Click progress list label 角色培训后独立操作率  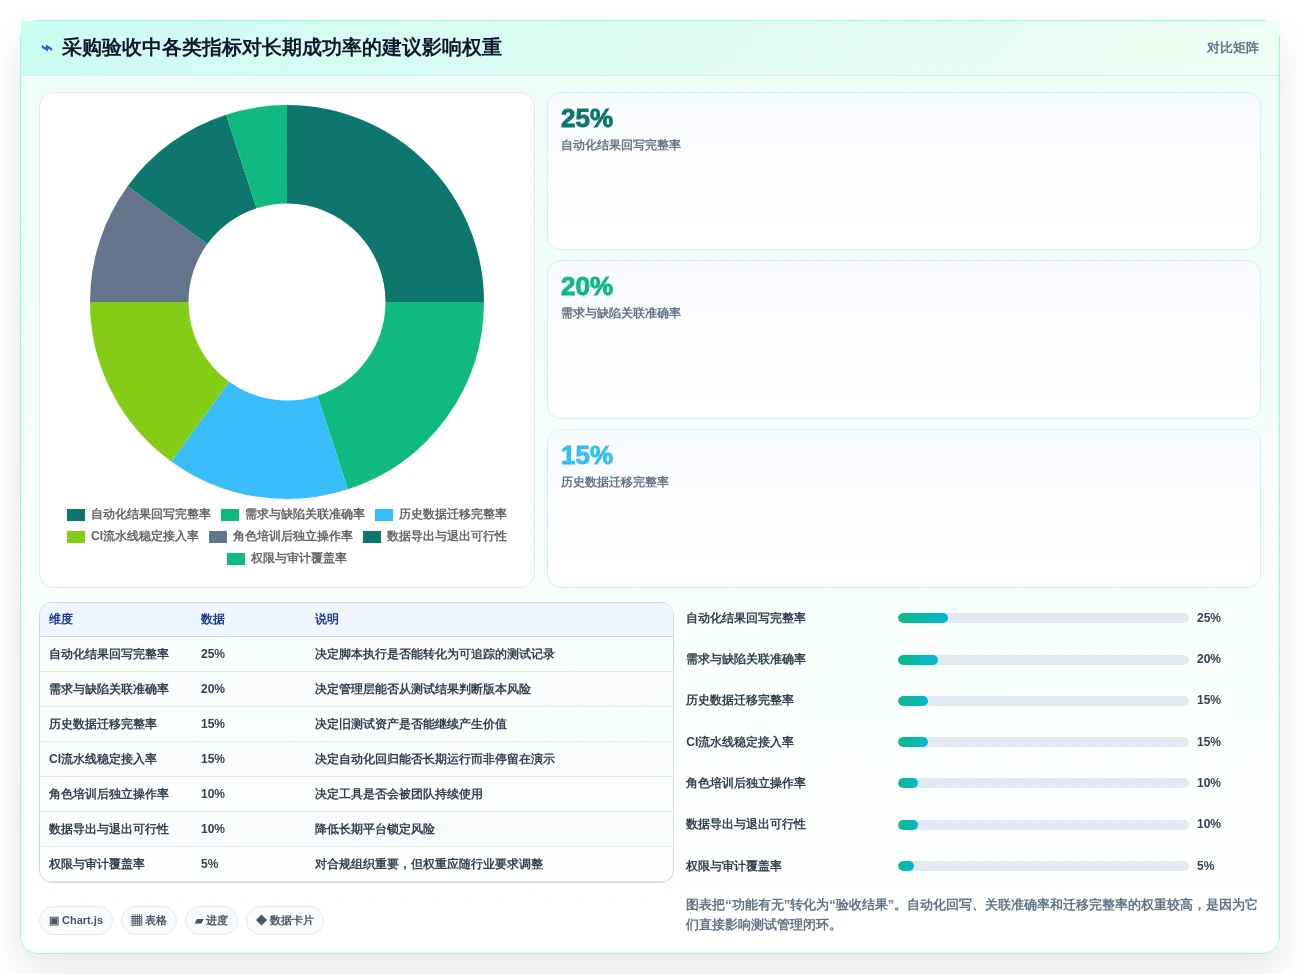click(746, 783)
